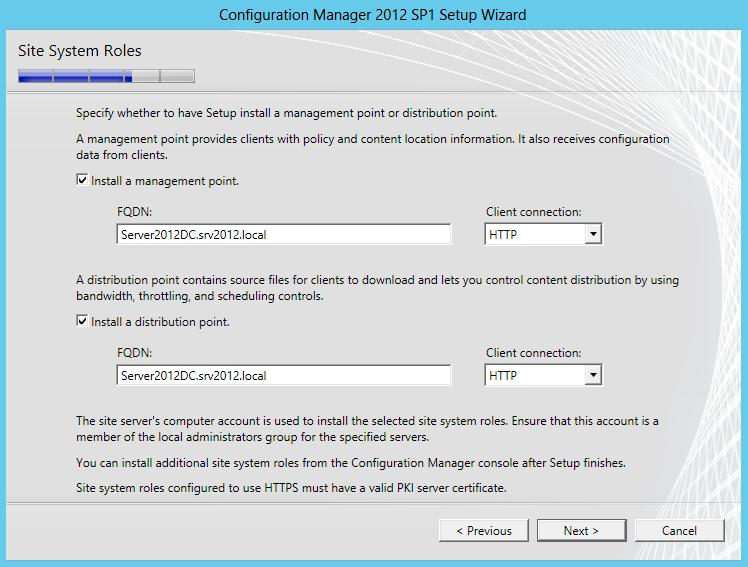748x567 pixels.
Task: Click the setup progress bar
Action: pos(106,76)
